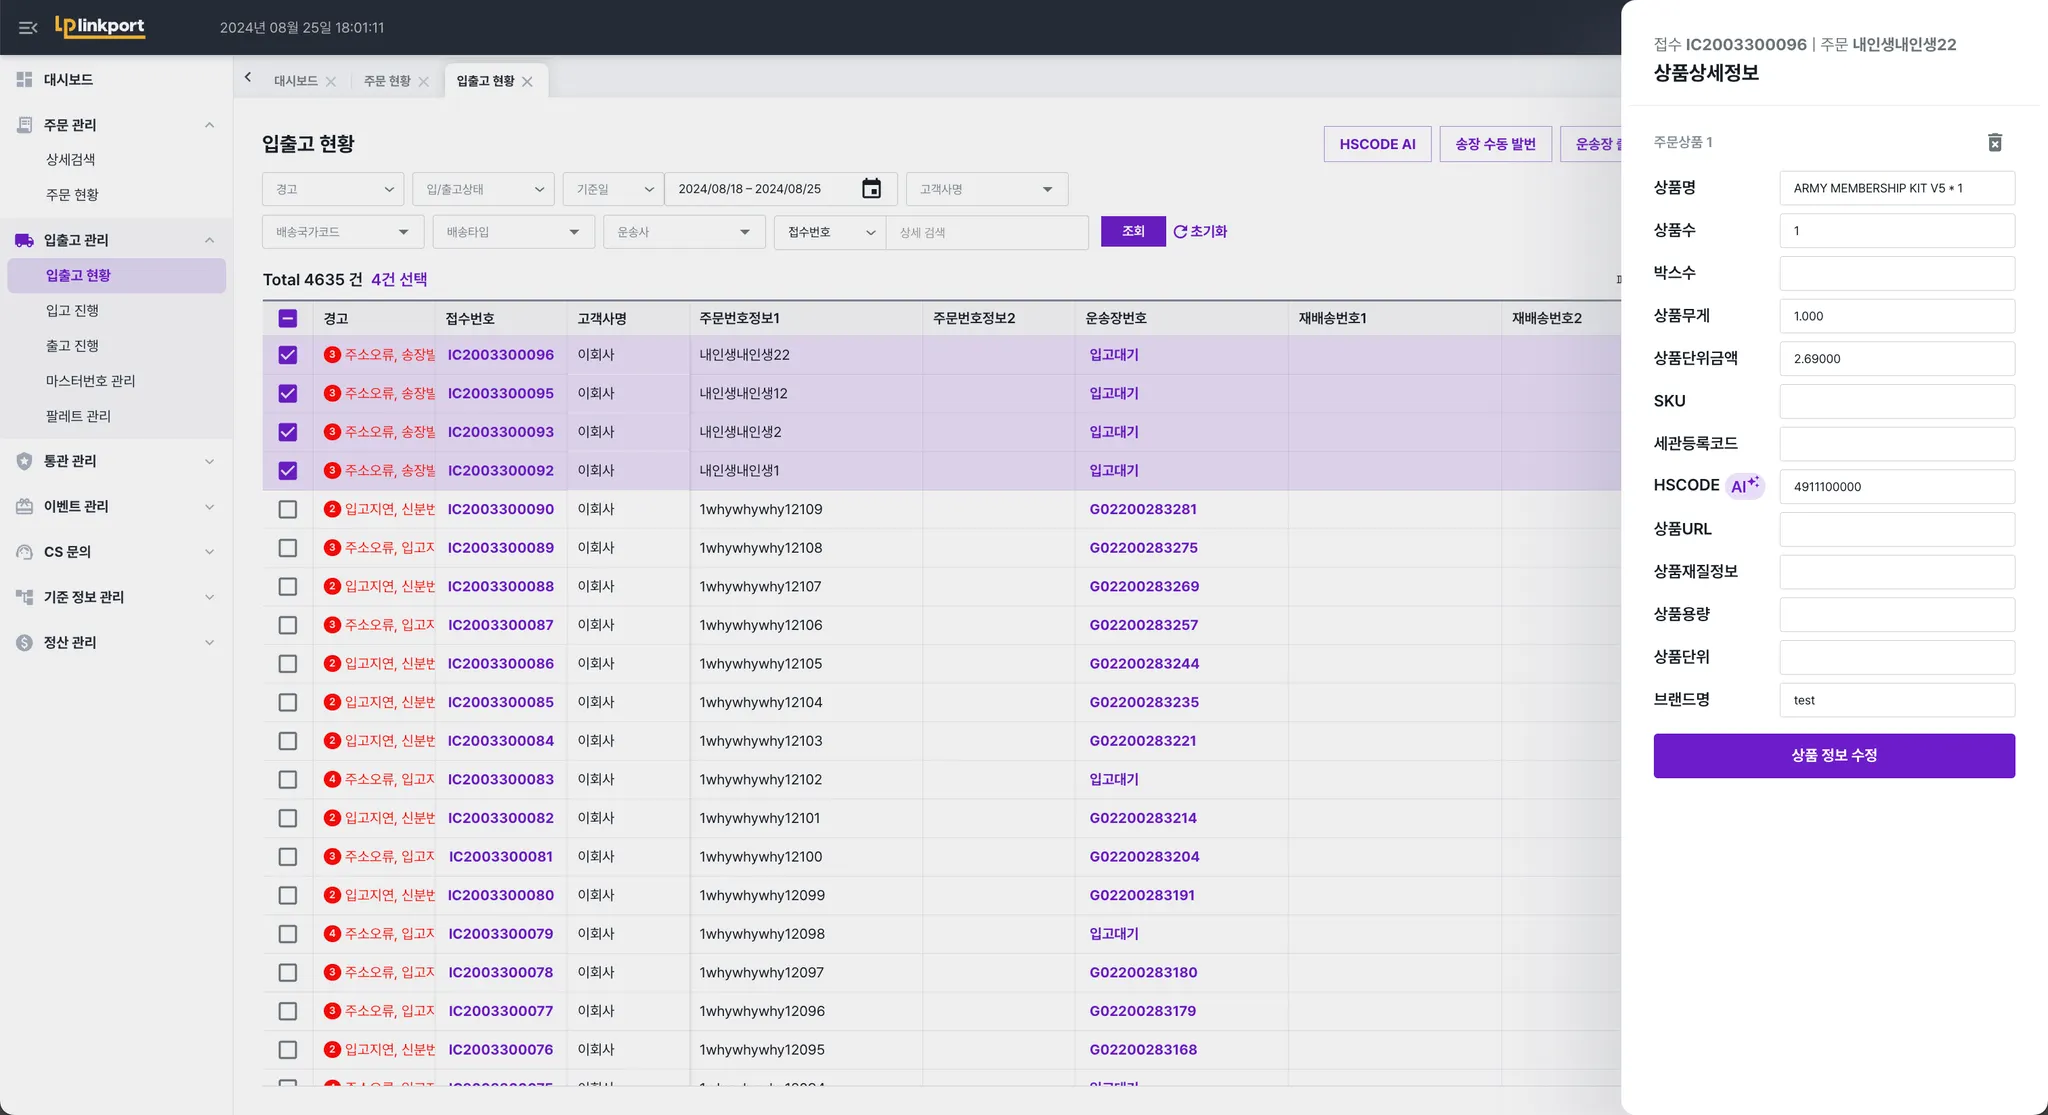Select 입고 진행 in sidebar

coord(72,311)
